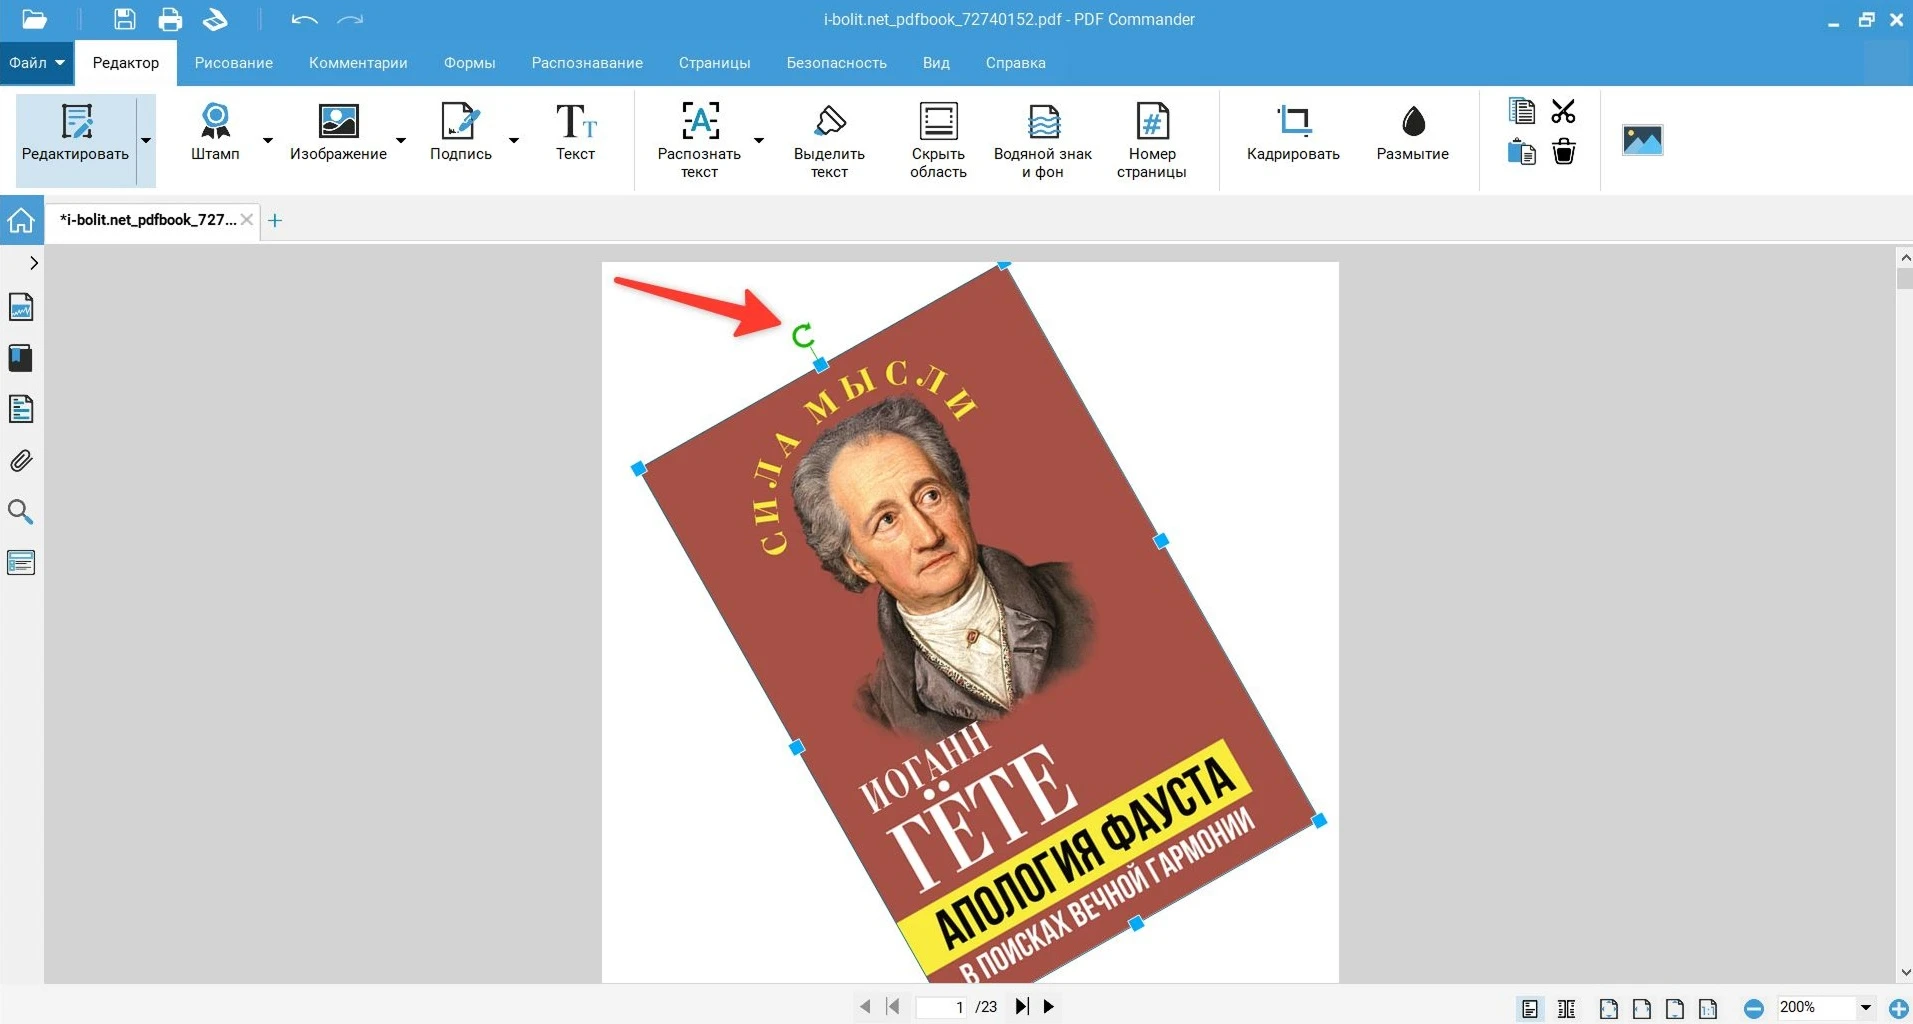Select the Watermark and background tool
This screenshot has height=1024, width=1913.
1042,140
